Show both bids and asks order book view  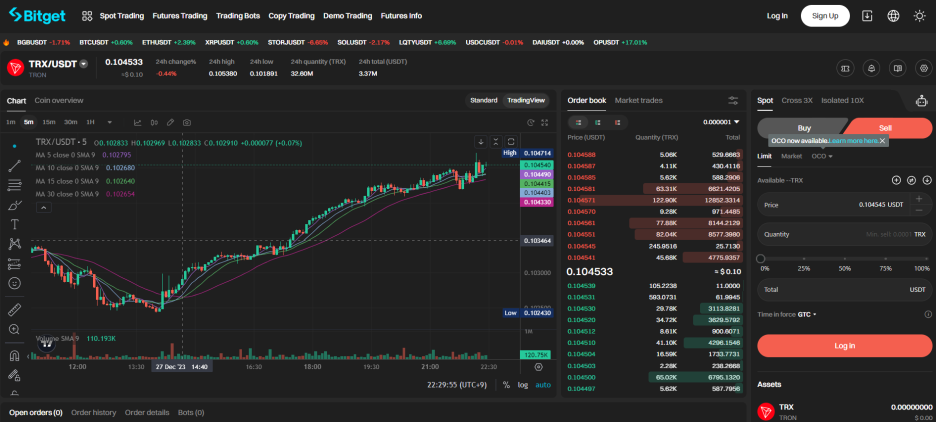tap(578, 122)
